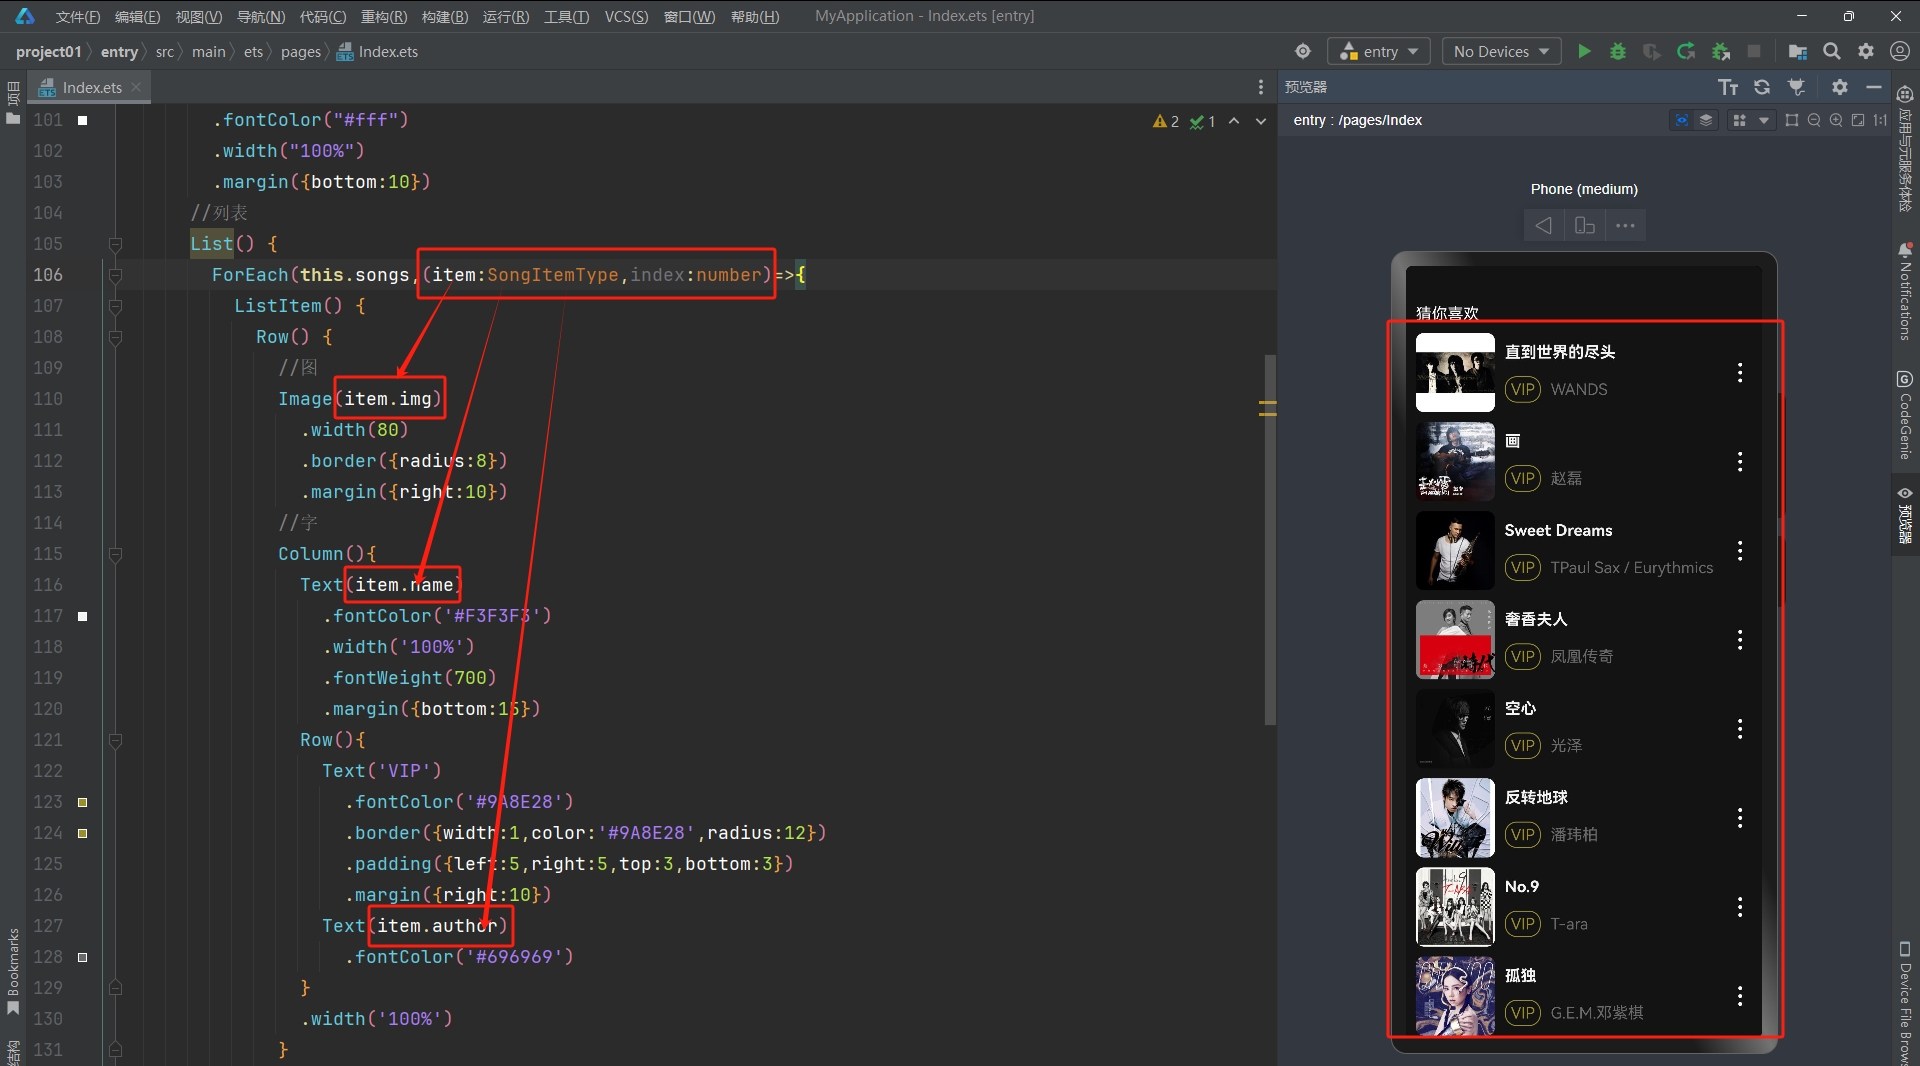Screen dimensions: 1920x1066
Task: Toggle the preview inspector mode
Action: click(1682, 120)
